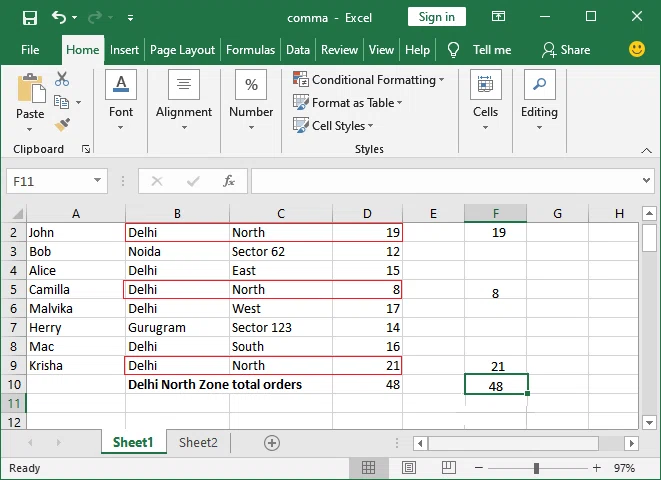This screenshot has width=661, height=480.
Task: Collapse the ribbon with the chevron
Action: click(646, 150)
